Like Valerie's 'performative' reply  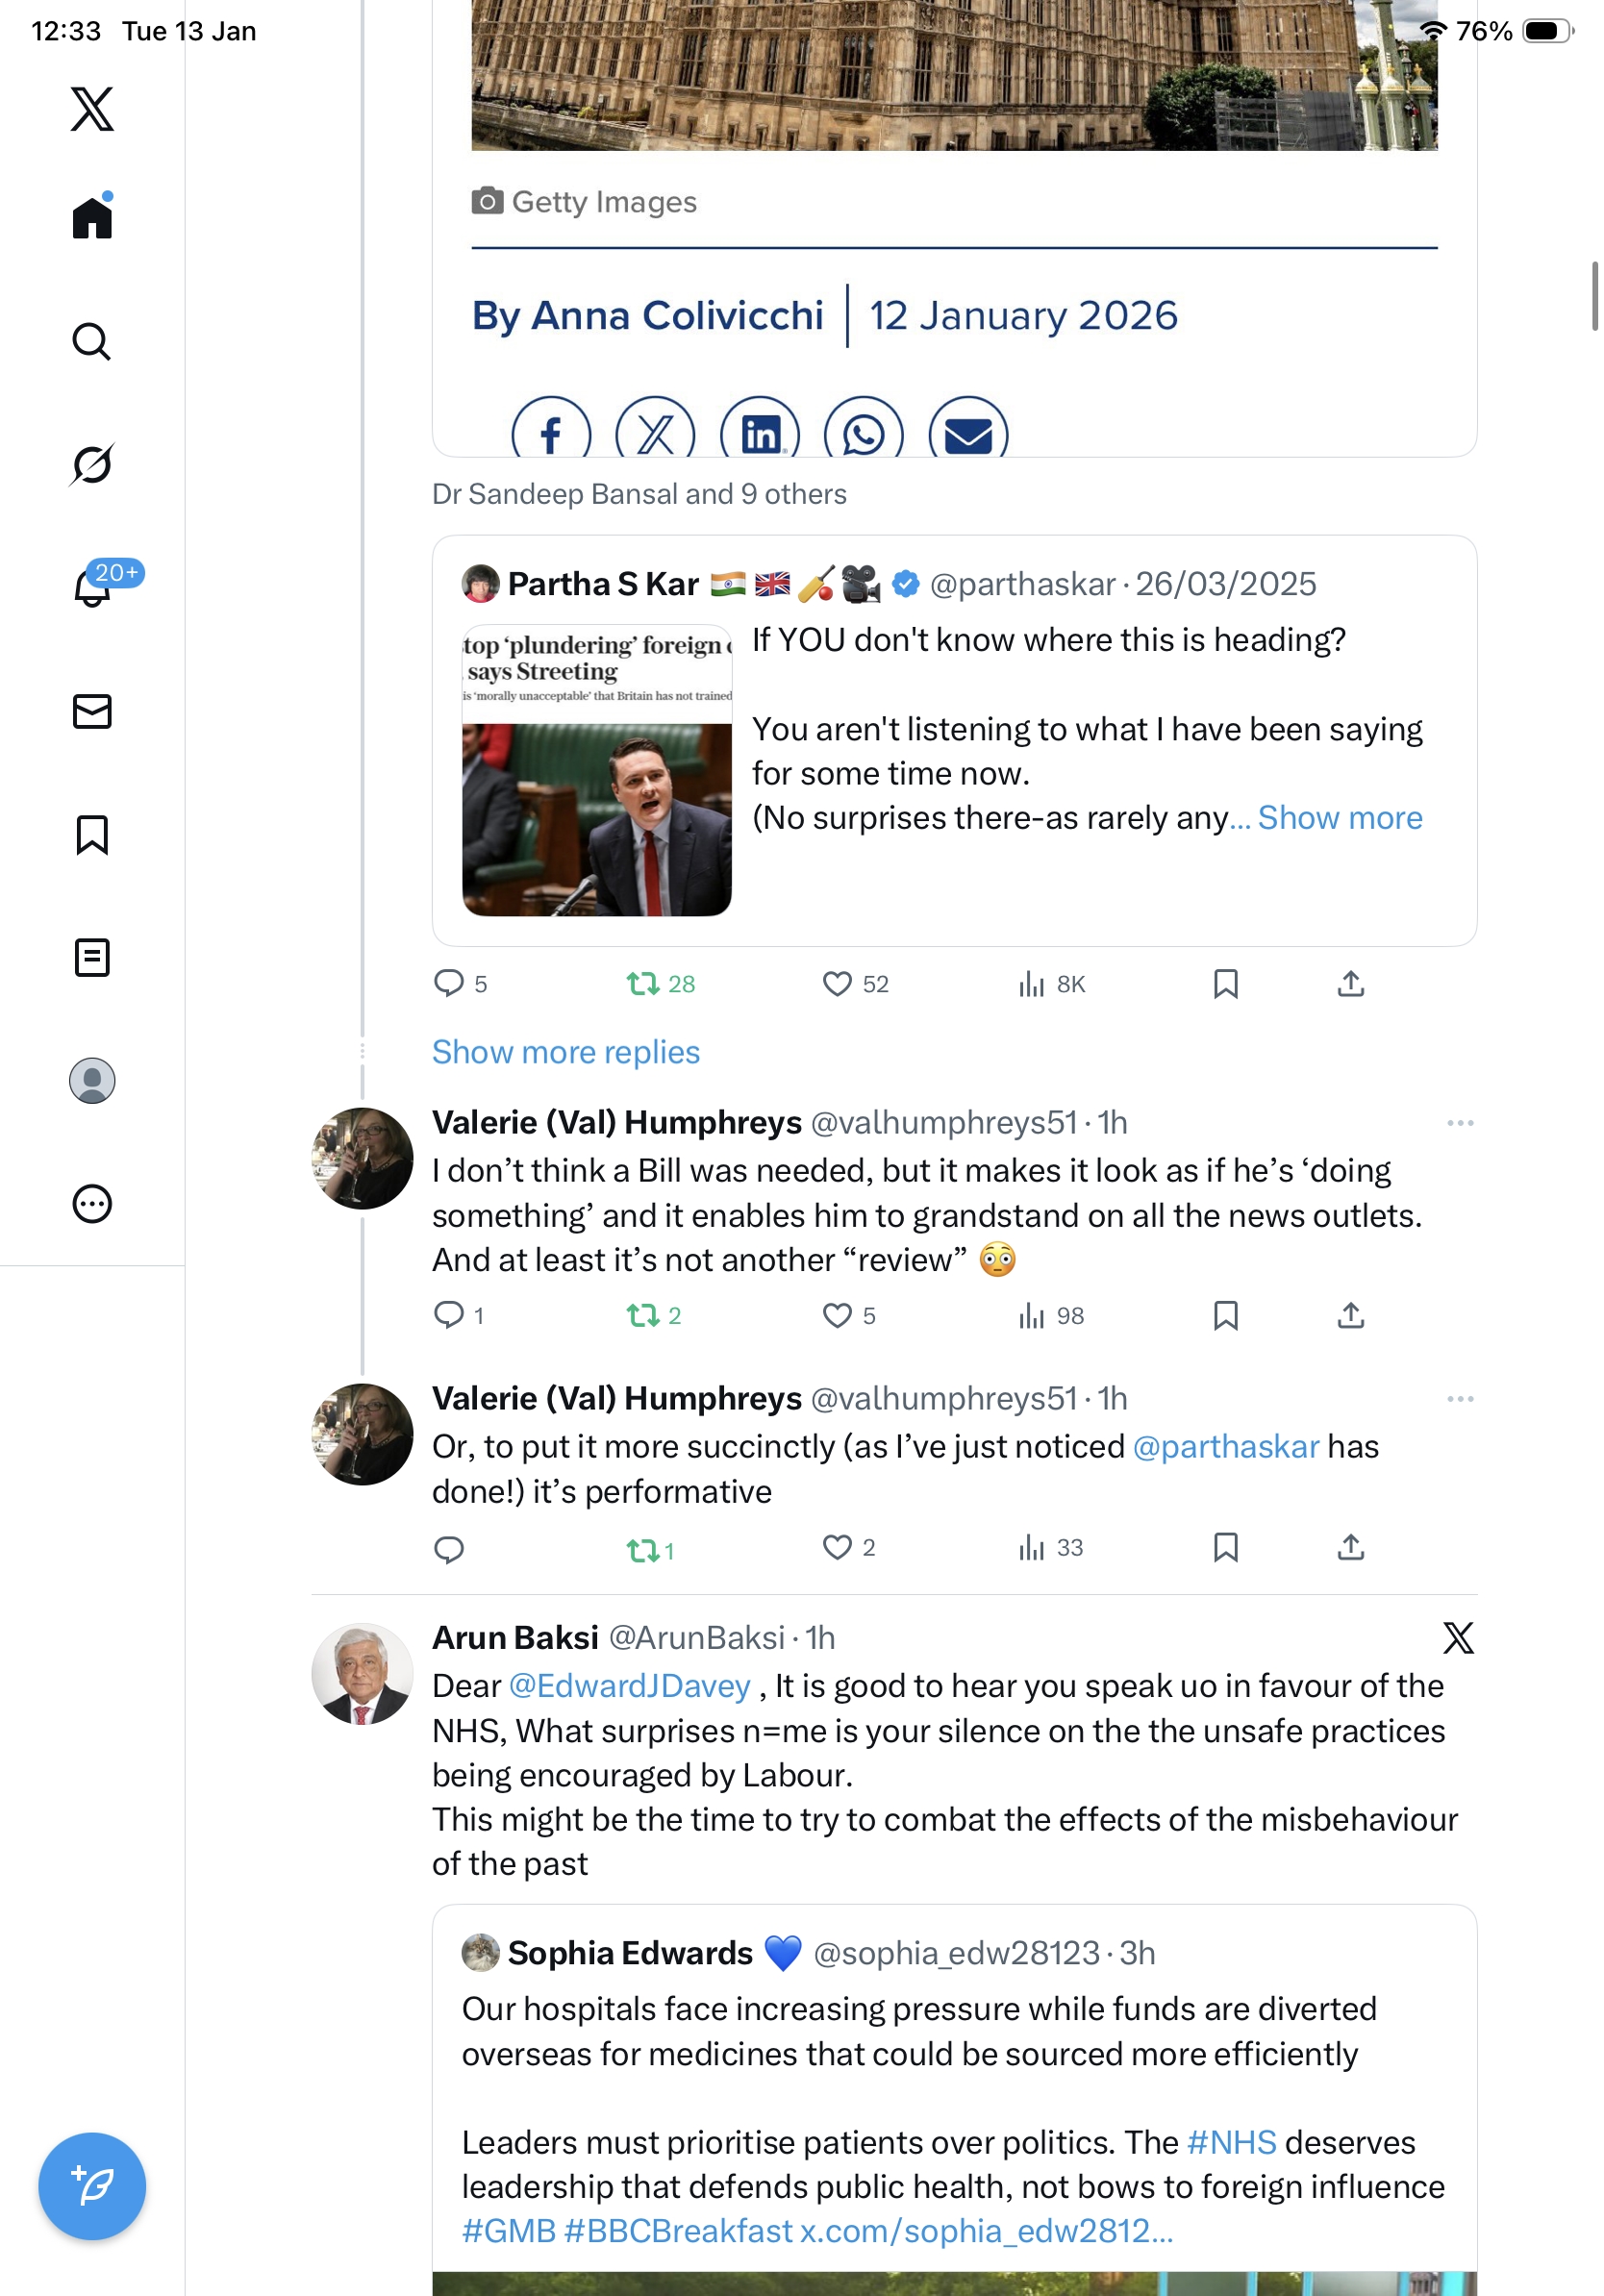[x=836, y=1547]
